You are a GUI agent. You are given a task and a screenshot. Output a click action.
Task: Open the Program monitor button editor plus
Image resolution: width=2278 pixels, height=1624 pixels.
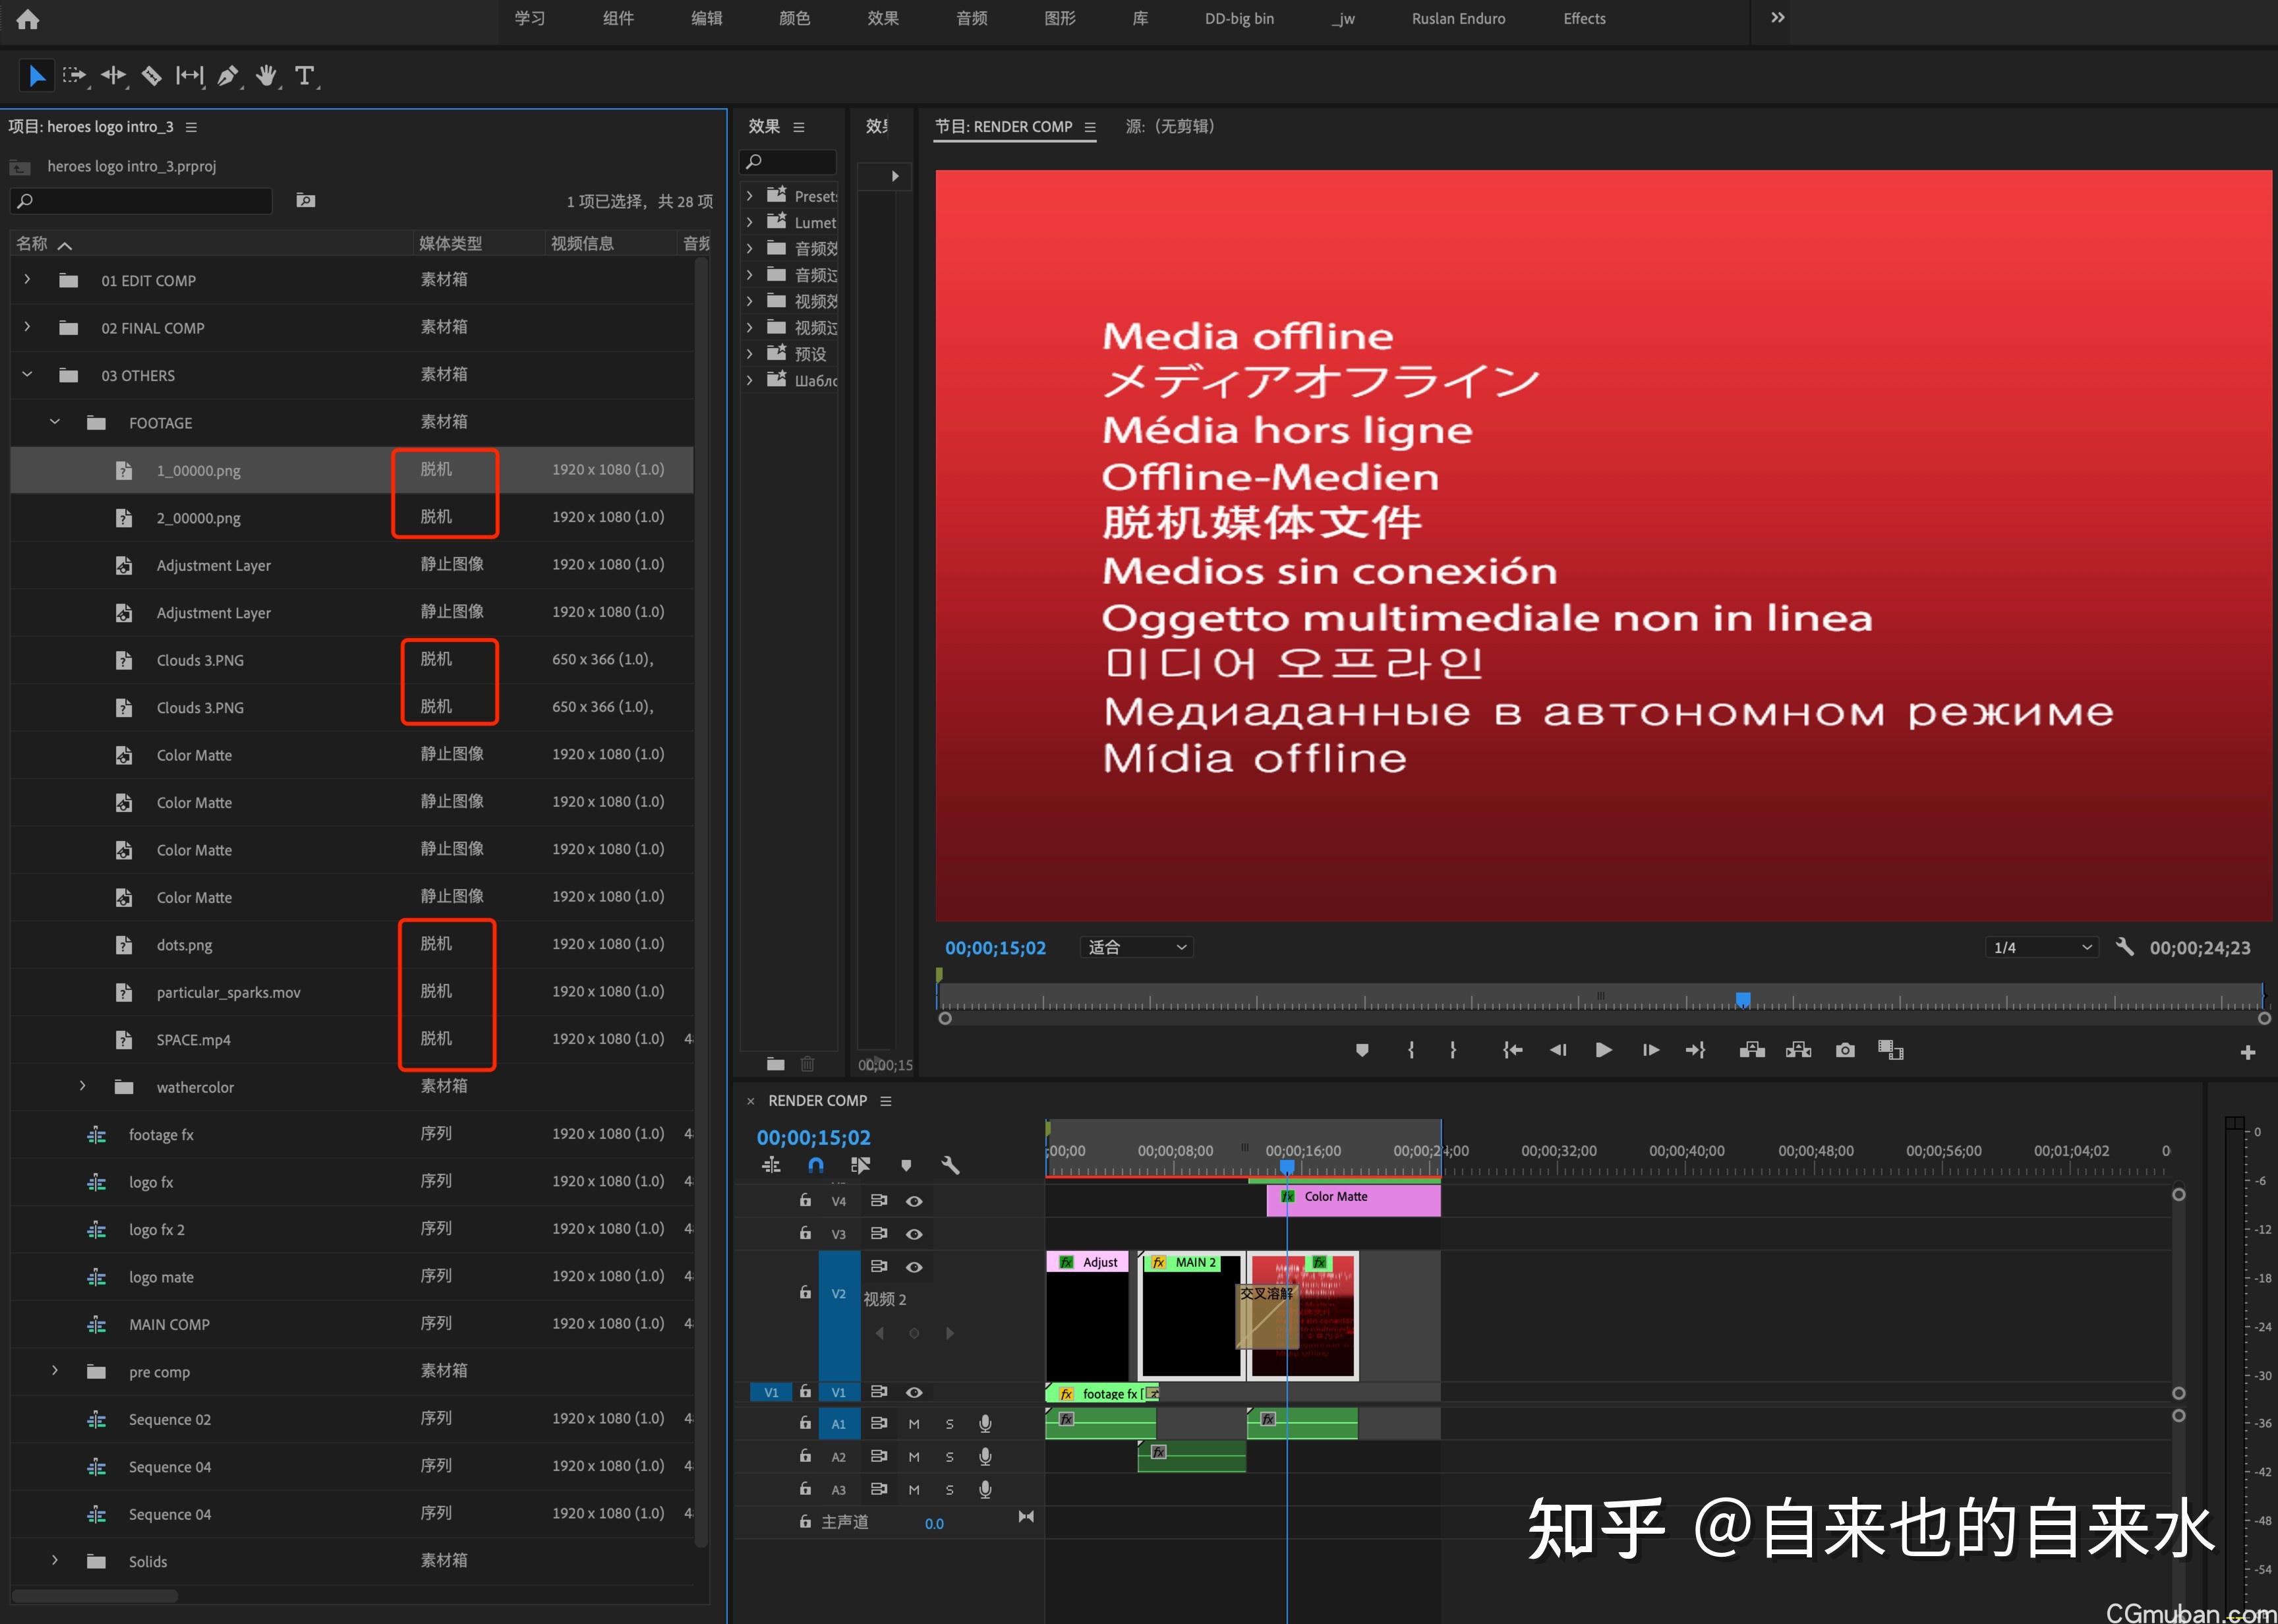2248,1052
